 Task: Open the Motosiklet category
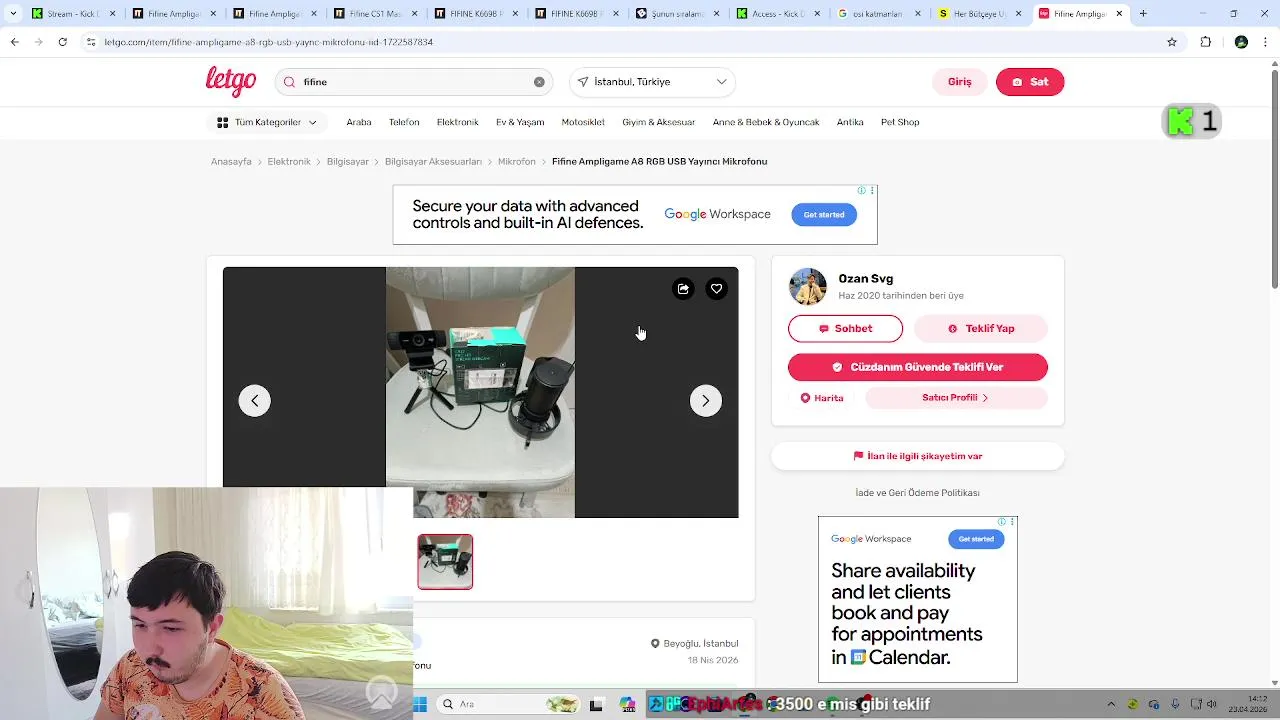(583, 122)
